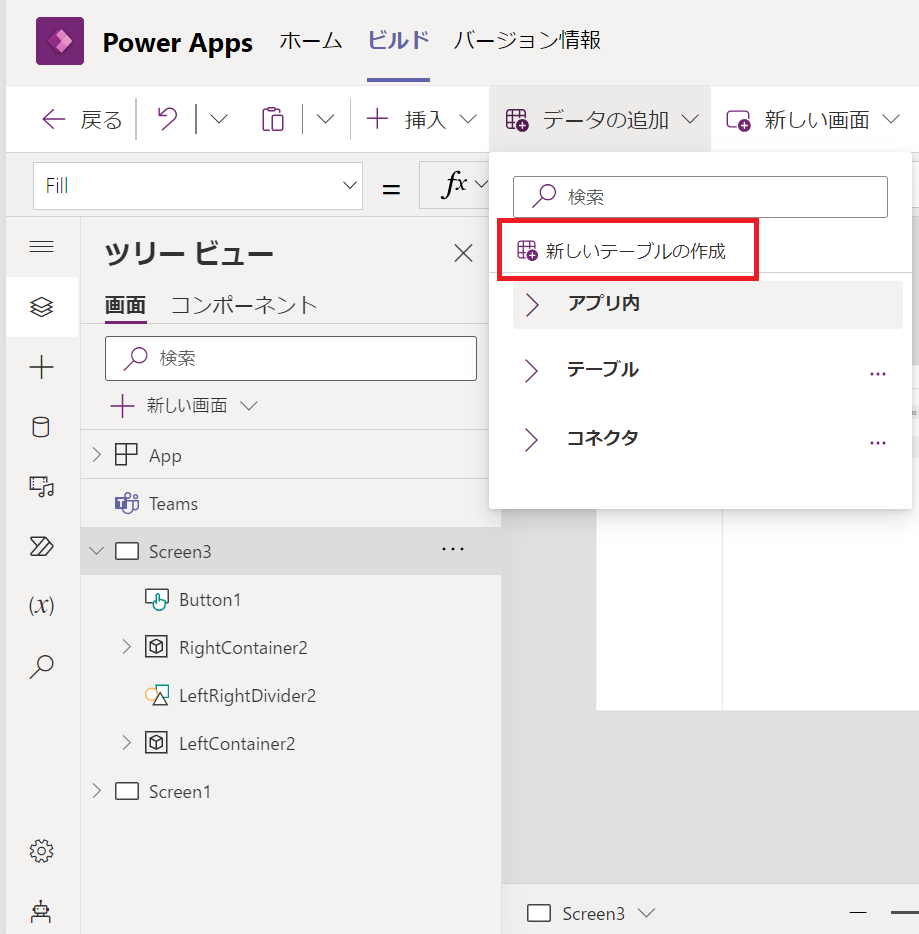Select the Teams tree item
919x934 pixels.
pyautogui.click(x=173, y=504)
